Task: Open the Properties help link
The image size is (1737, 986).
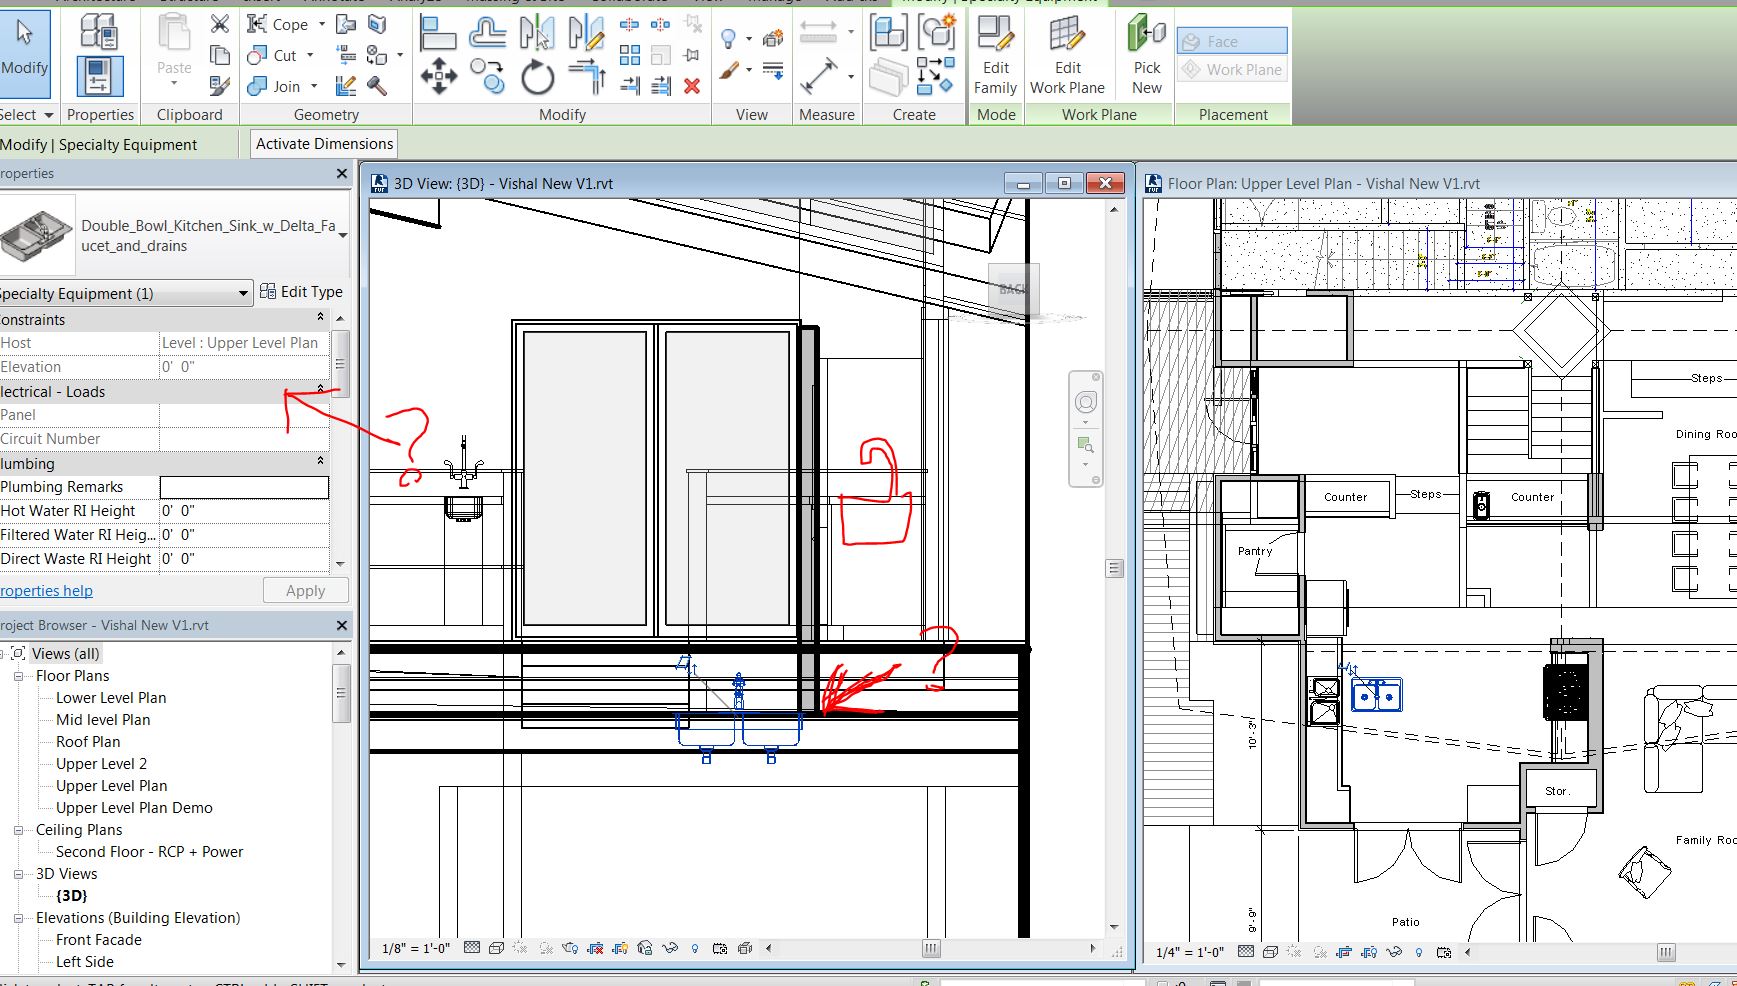Action: tap(46, 591)
